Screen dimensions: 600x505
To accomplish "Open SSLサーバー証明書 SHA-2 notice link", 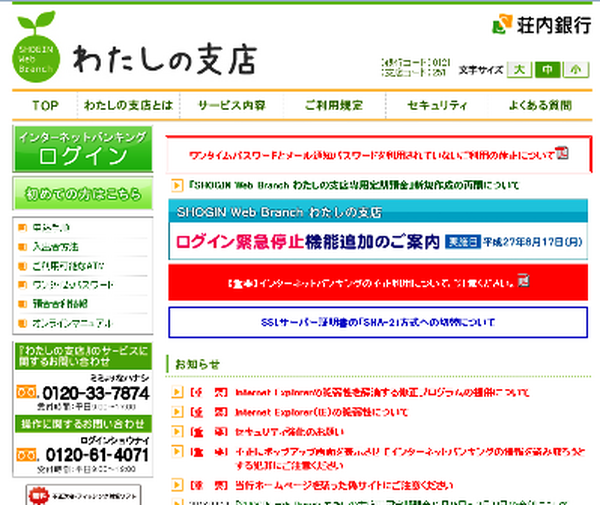I will [x=378, y=322].
